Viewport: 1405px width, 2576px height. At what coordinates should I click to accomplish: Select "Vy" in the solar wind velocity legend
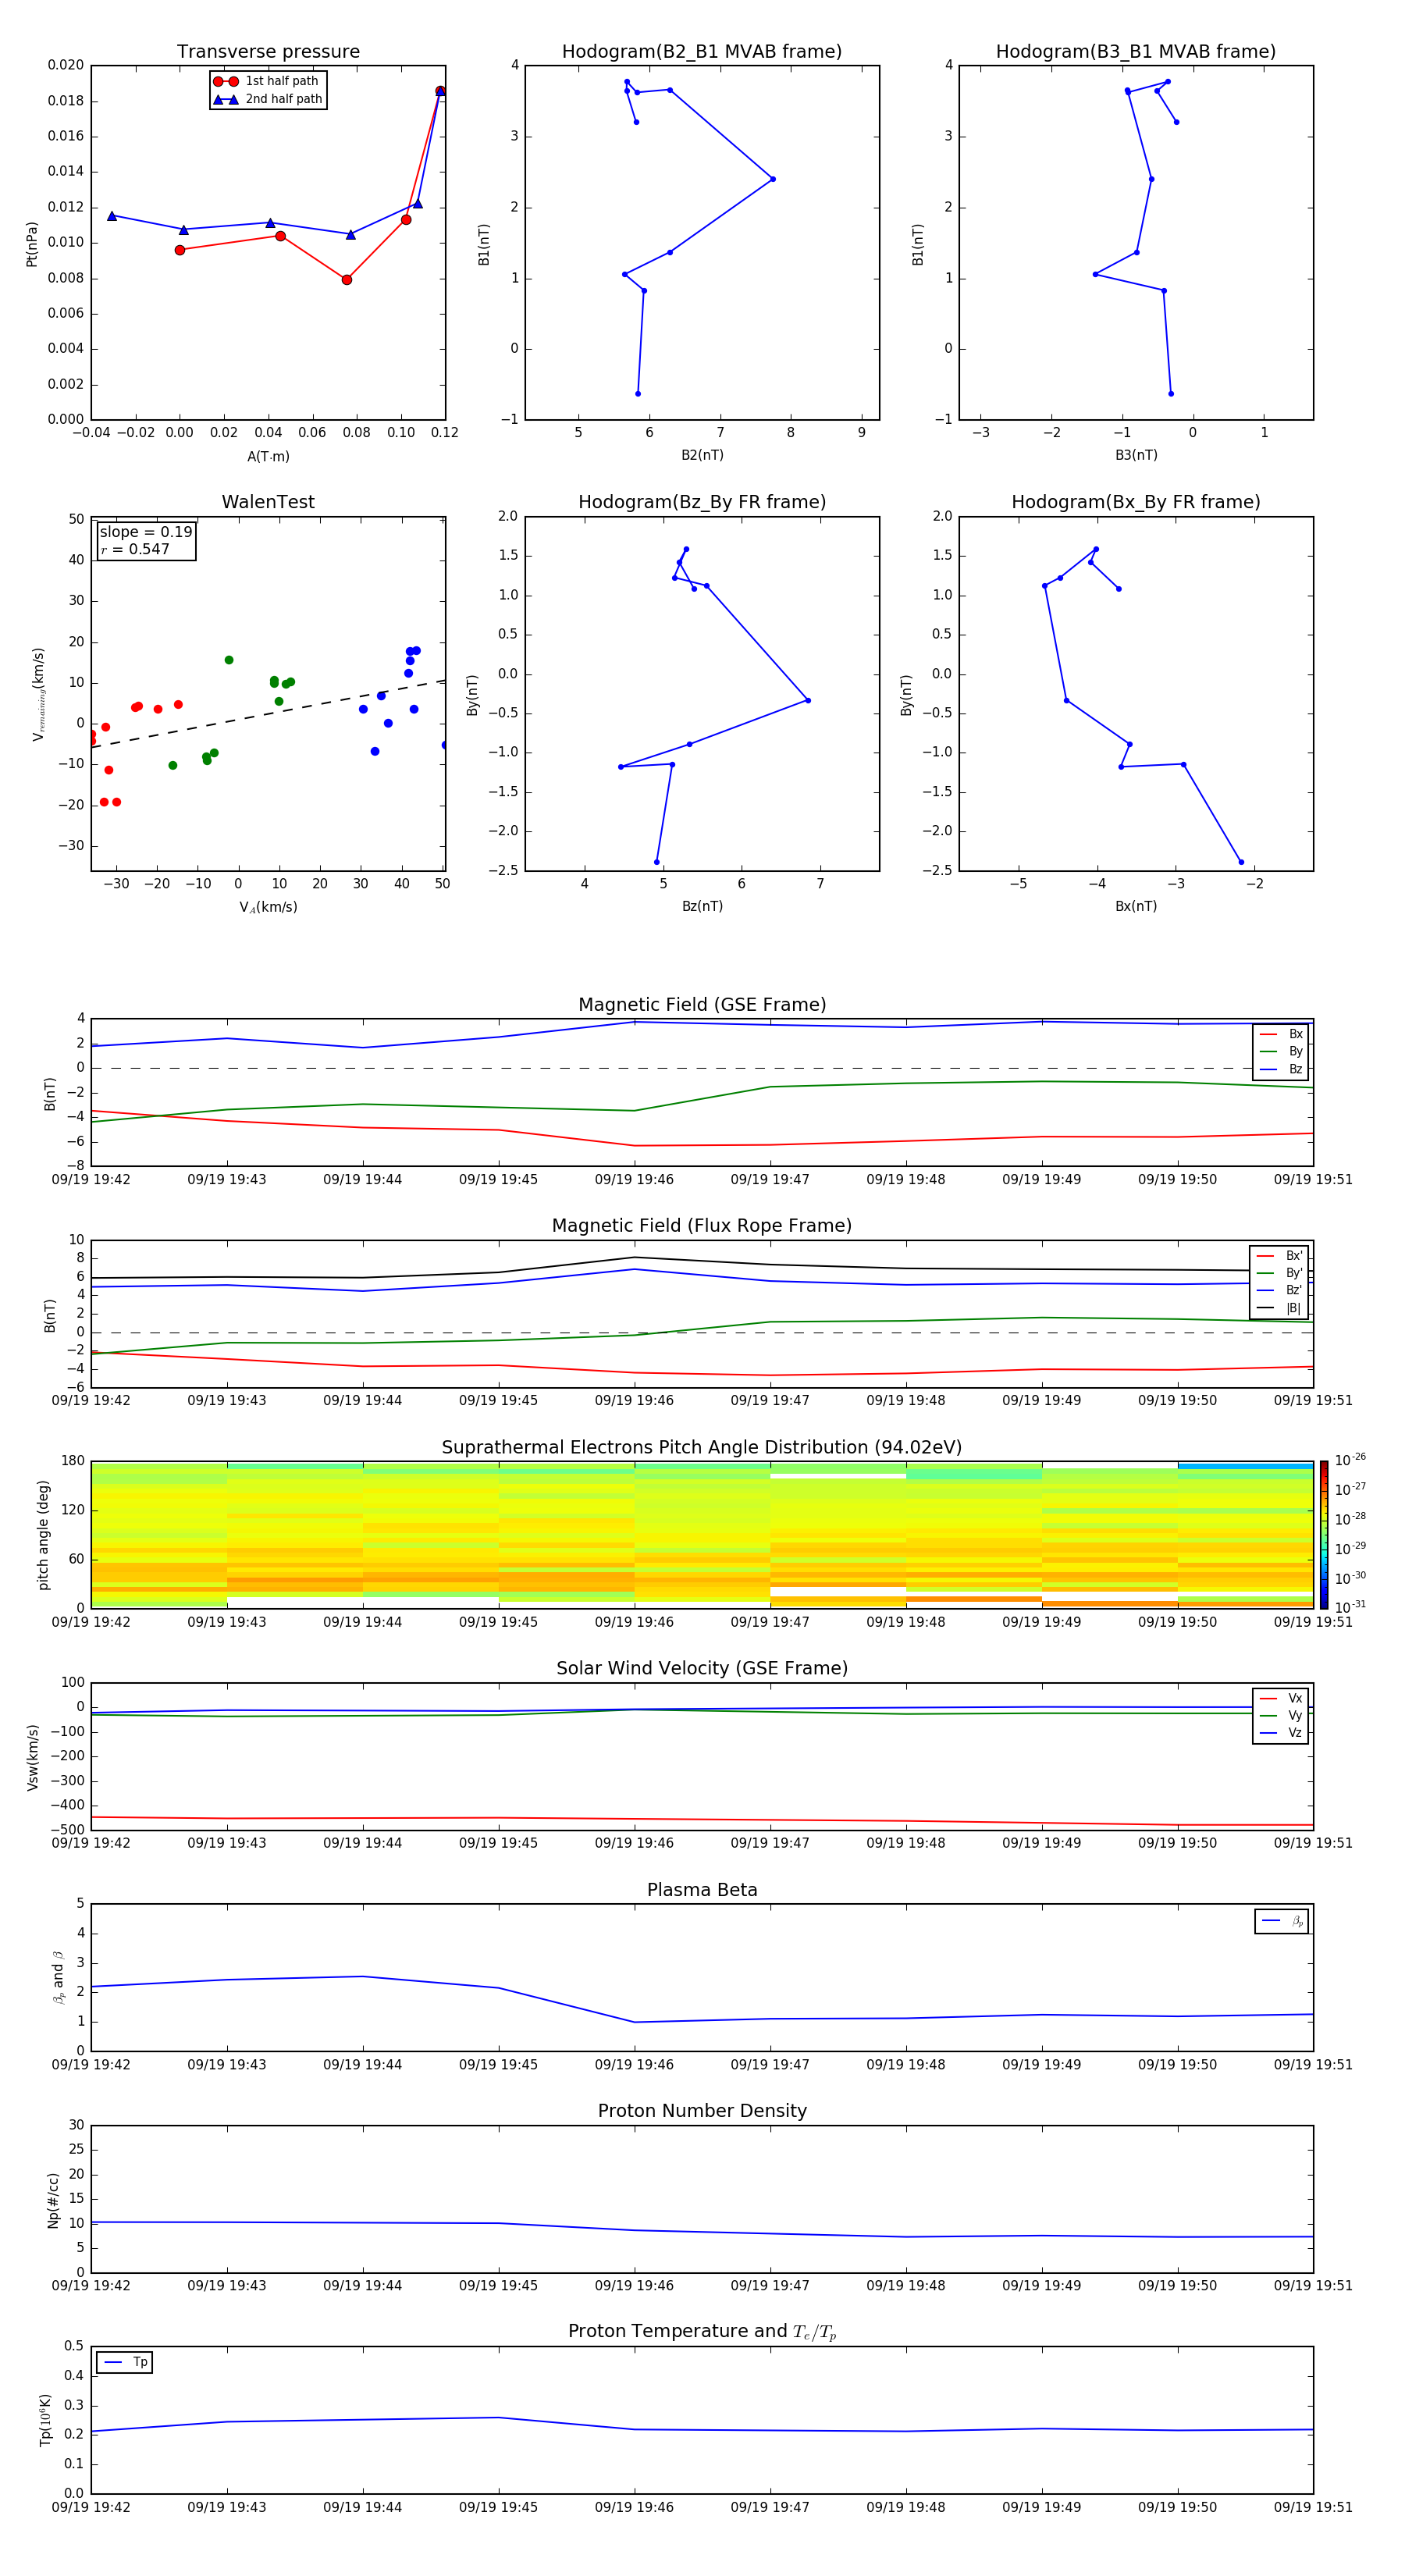[1282, 1715]
